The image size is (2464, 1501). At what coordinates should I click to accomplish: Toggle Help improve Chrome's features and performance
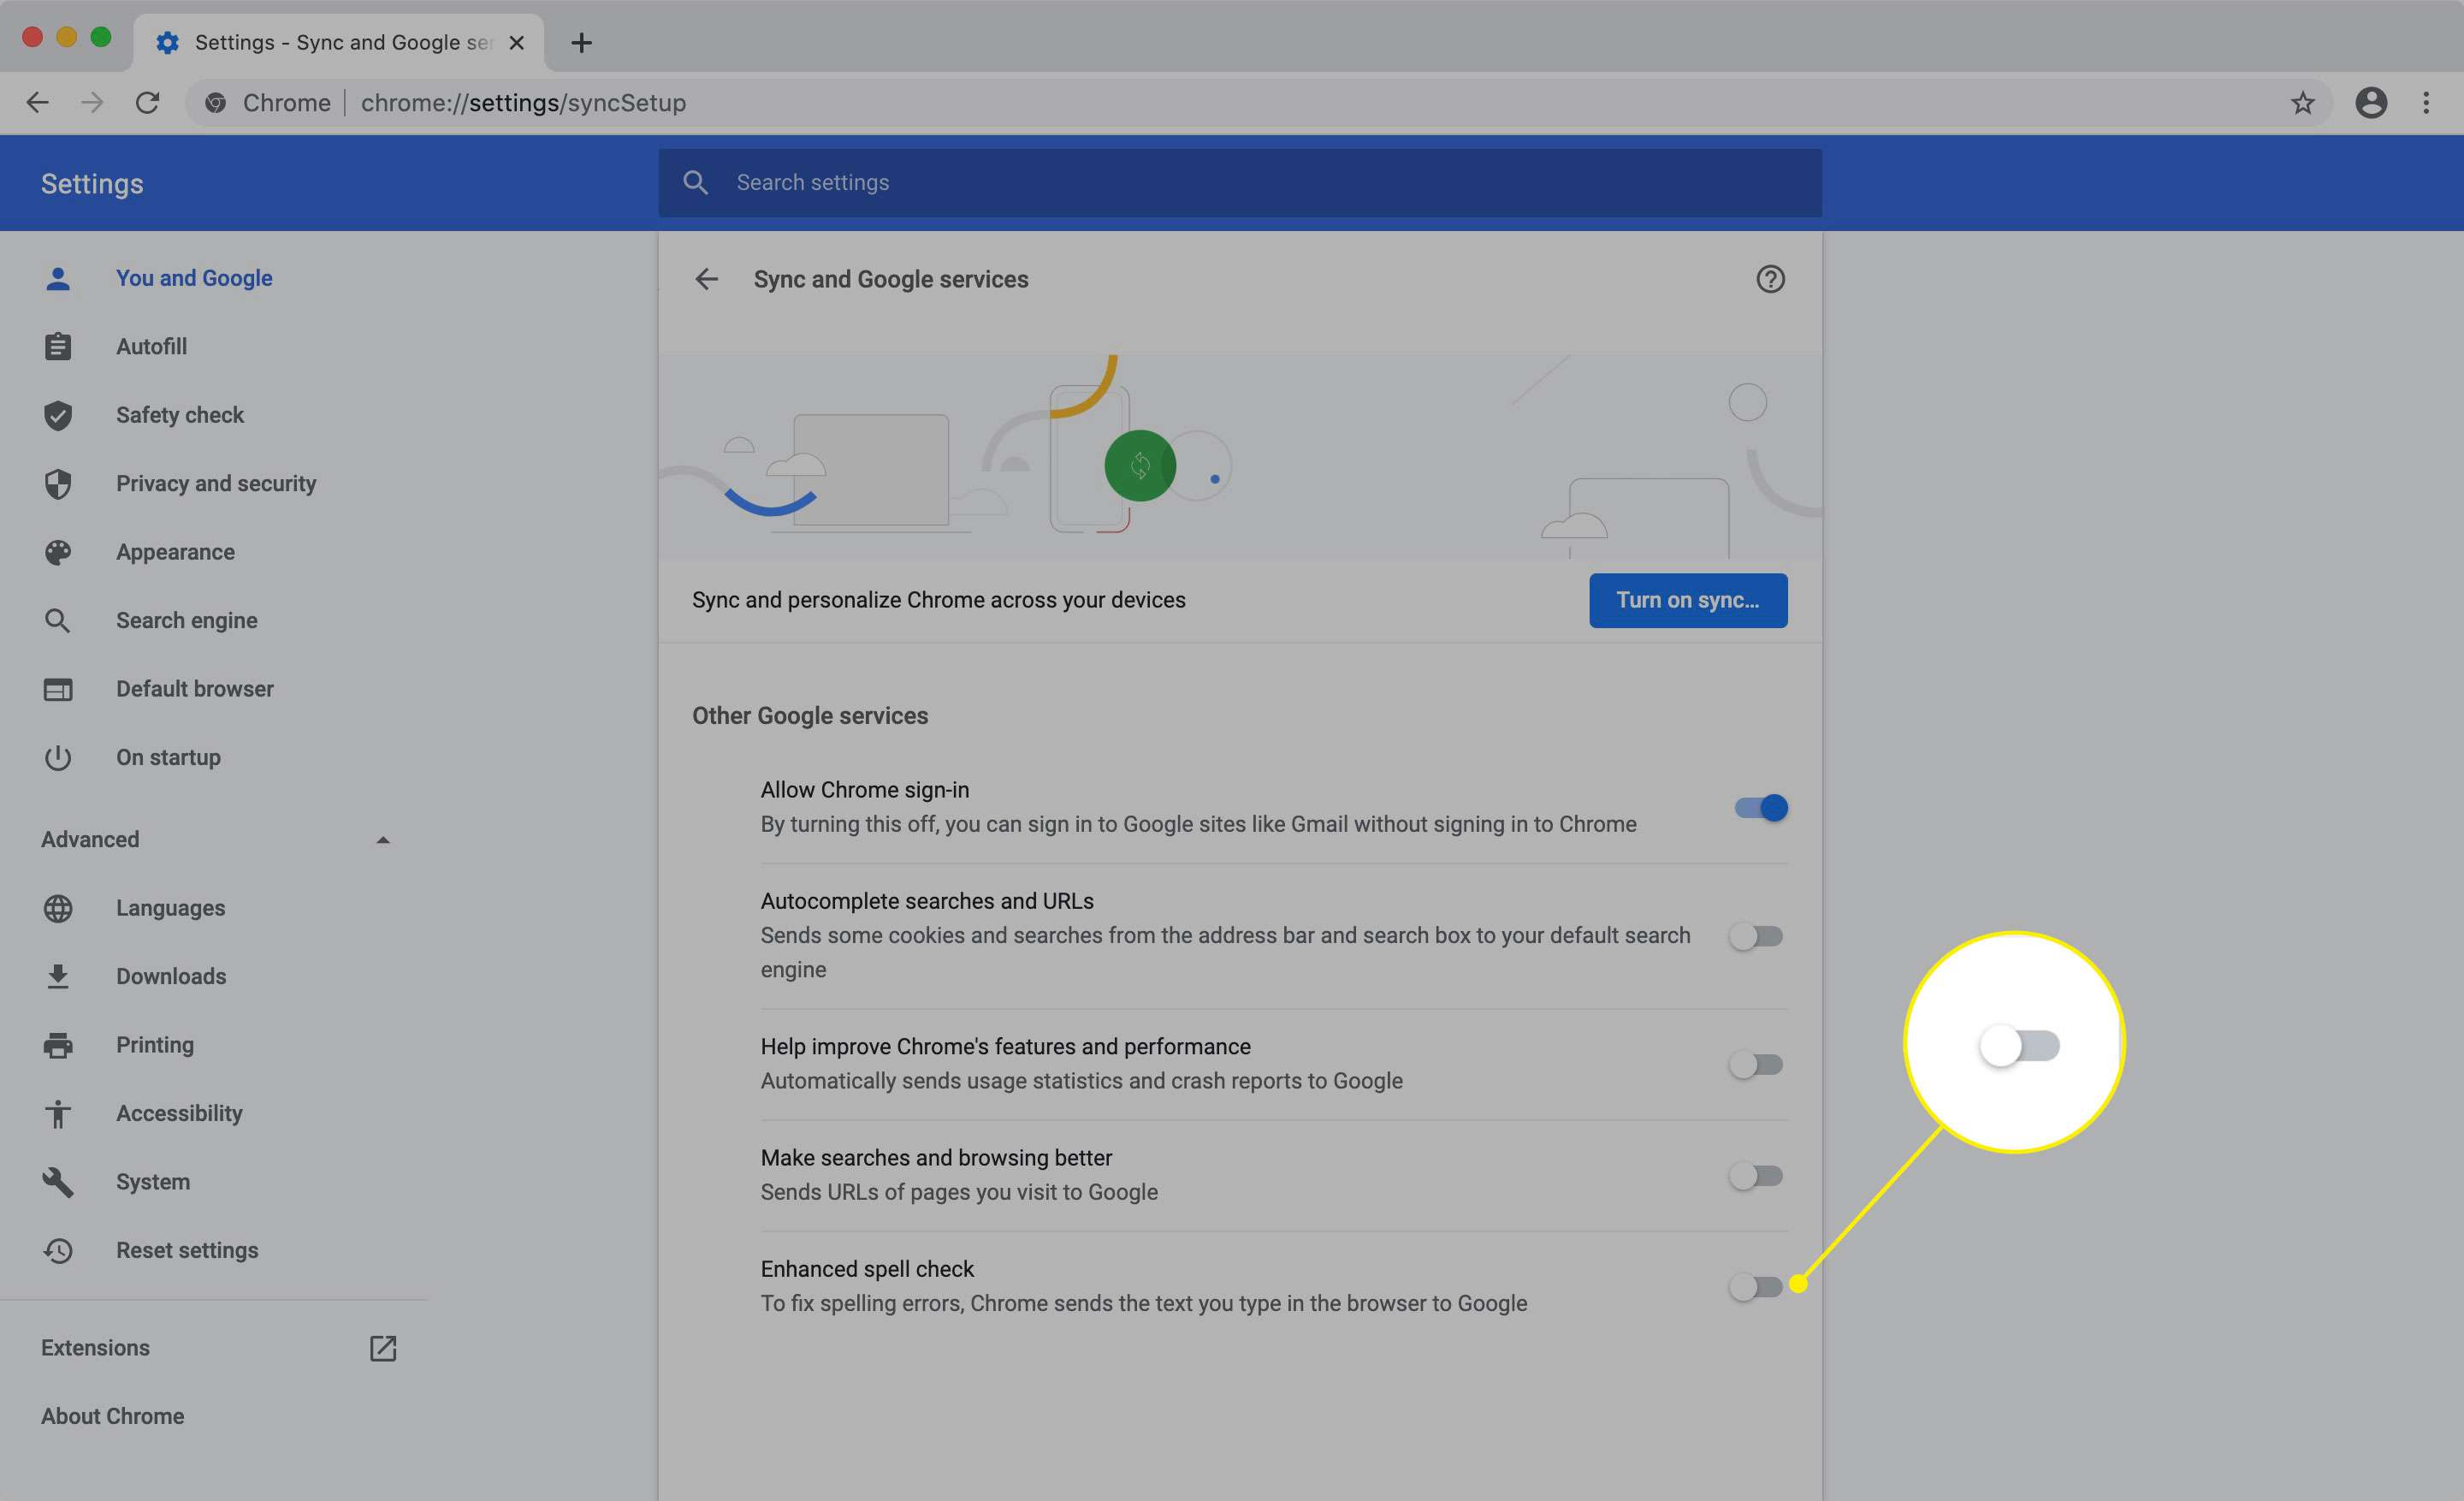click(x=1756, y=1064)
